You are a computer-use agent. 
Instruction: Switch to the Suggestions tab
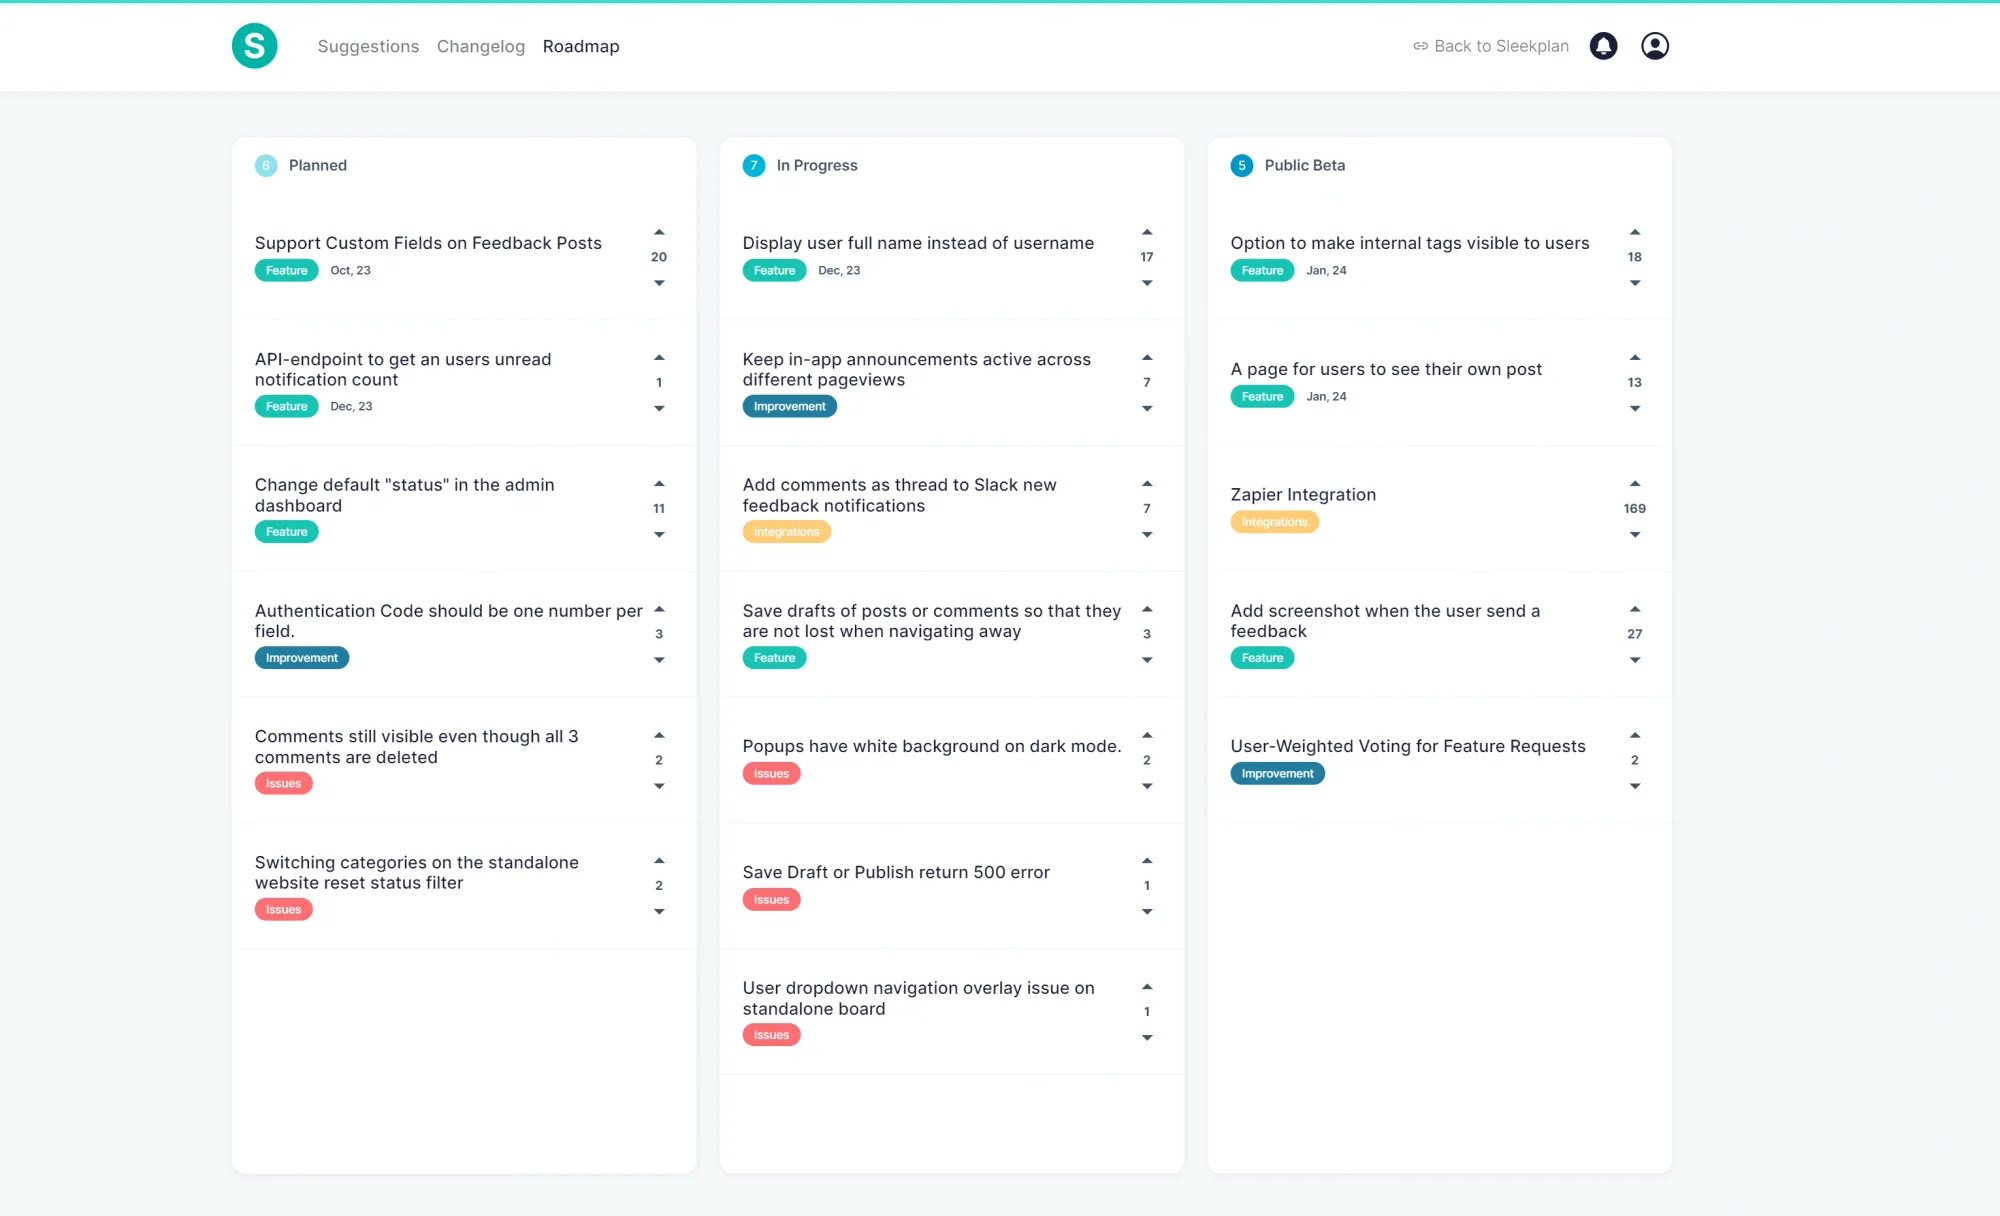368,46
